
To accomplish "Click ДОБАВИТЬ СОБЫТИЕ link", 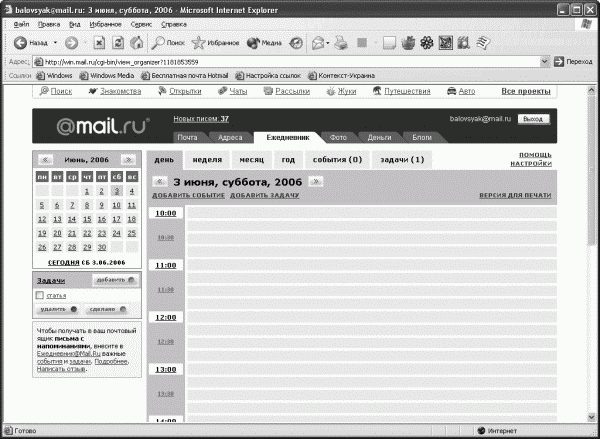I will (x=188, y=195).
